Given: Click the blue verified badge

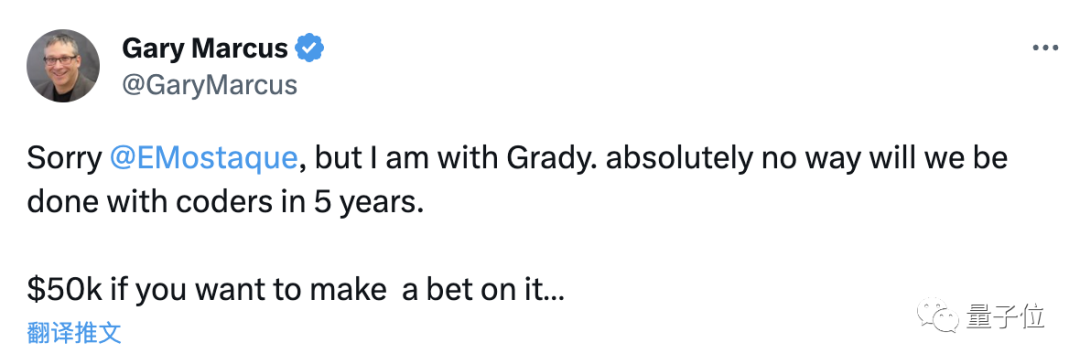Looking at the screenshot, I should 310,48.
